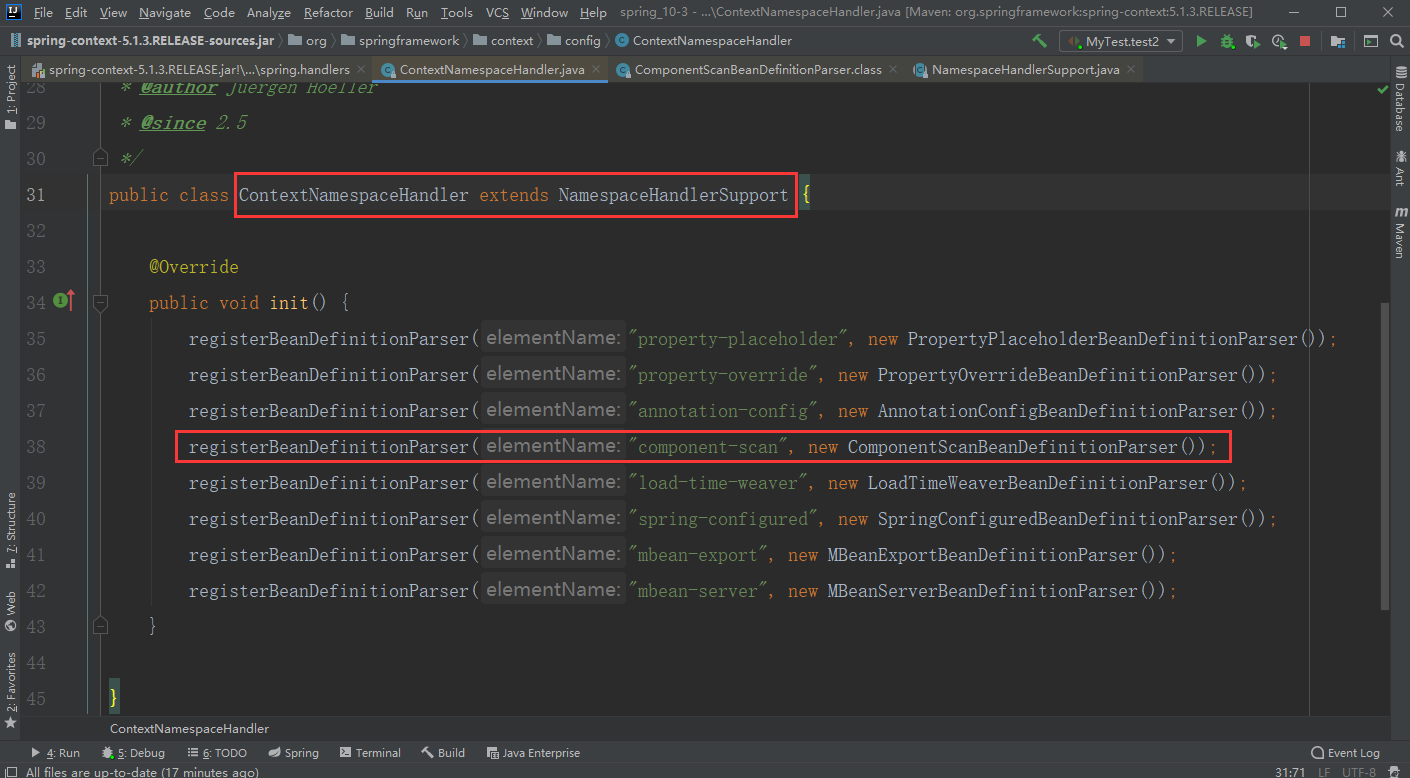Click the overridden-method gutter icon on line 34

coord(64,301)
